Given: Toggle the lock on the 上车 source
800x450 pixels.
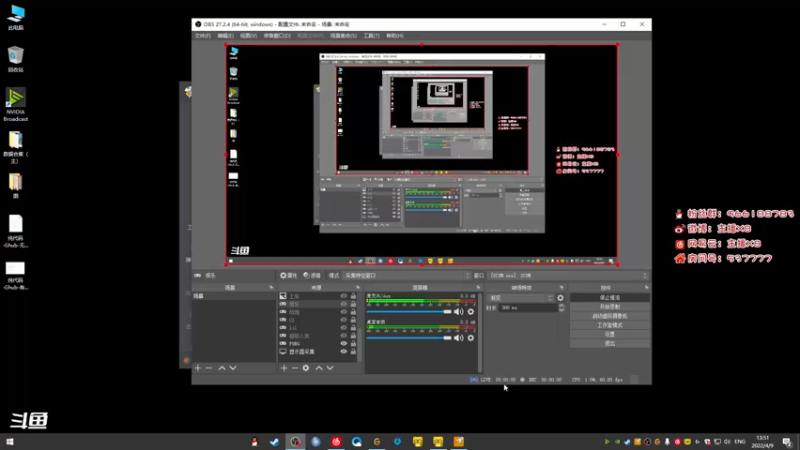Looking at the screenshot, I should pyautogui.click(x=353, y=296).
